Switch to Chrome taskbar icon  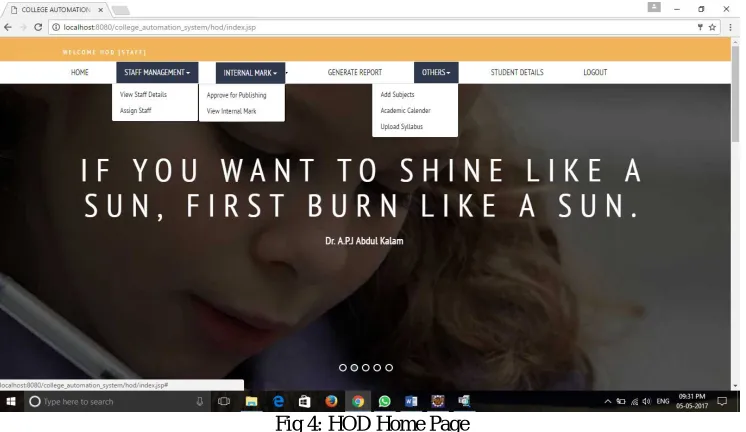click(358, 402)
